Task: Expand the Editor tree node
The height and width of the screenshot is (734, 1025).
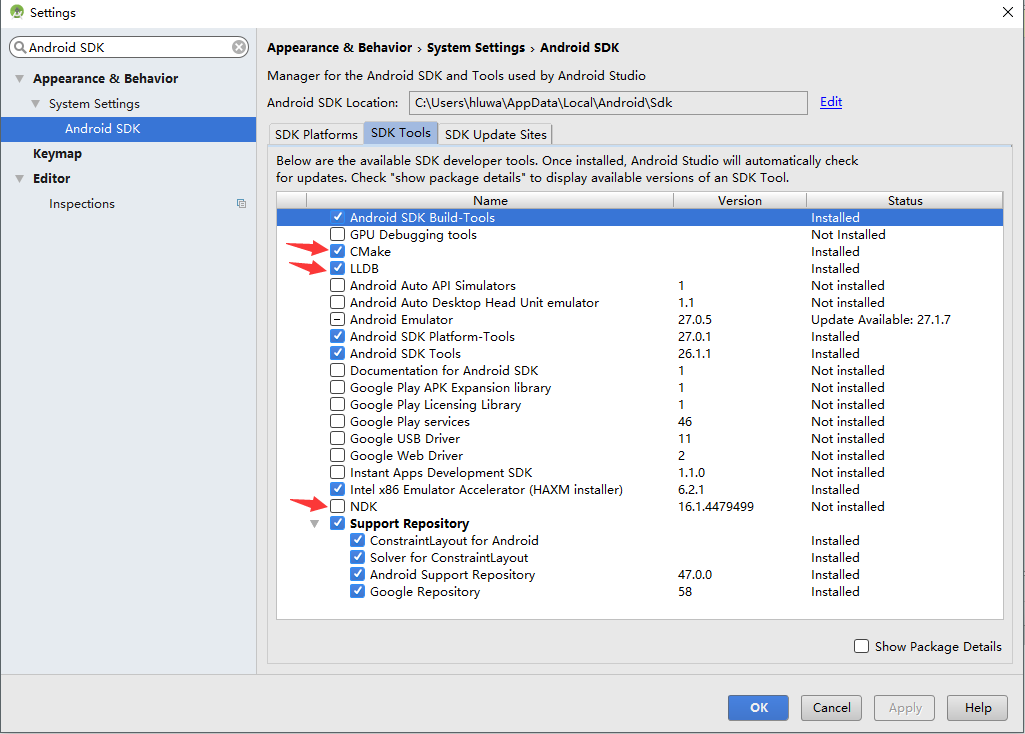Action: tap(19, 179)
